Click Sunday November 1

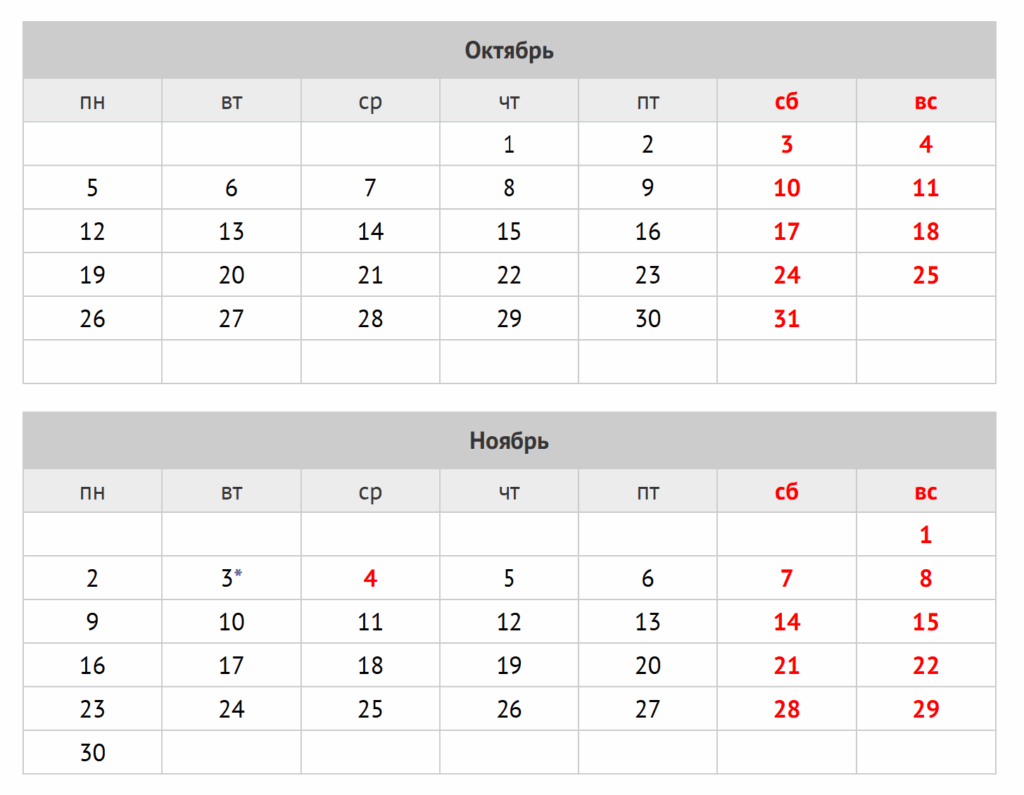(926, 535)
